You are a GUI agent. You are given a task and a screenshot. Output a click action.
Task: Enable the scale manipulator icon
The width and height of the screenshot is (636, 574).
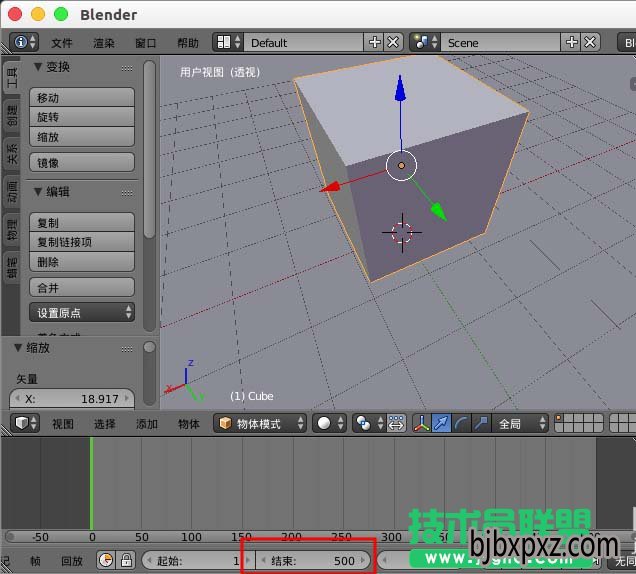pos(481,424)
